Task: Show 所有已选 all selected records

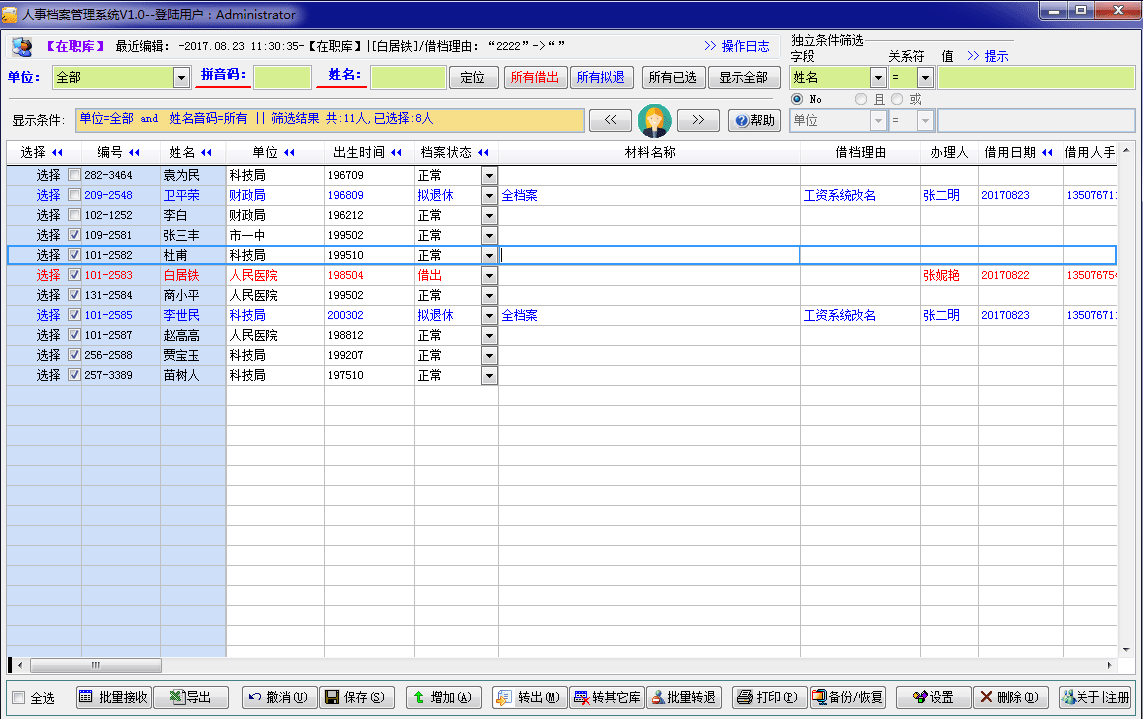Action: [x=672, y=77]
